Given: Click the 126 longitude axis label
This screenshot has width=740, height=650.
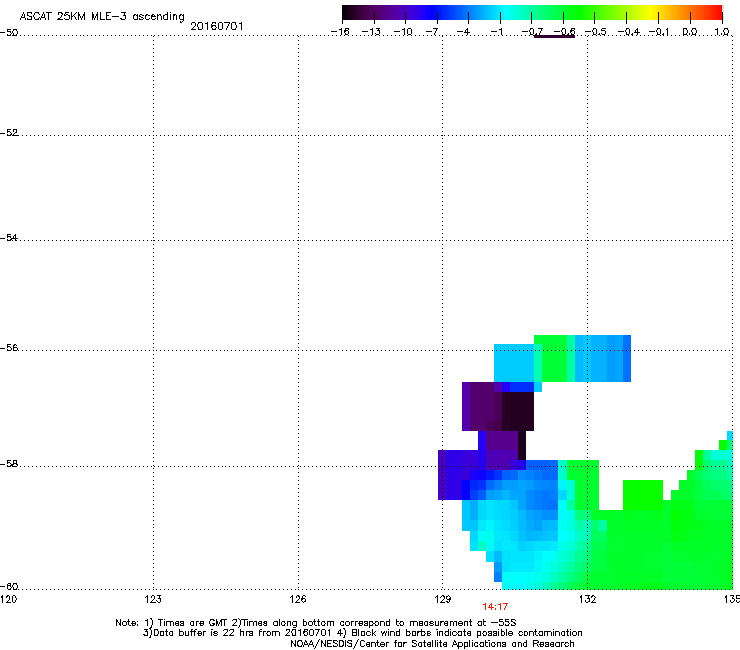Looking at the screenshot, I should click(298, 599).
